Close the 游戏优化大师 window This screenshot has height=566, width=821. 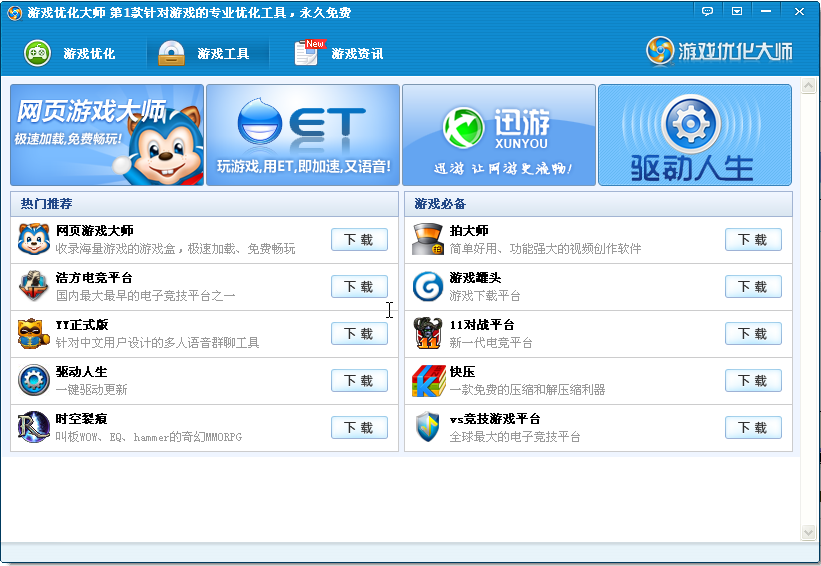(799, 11)
